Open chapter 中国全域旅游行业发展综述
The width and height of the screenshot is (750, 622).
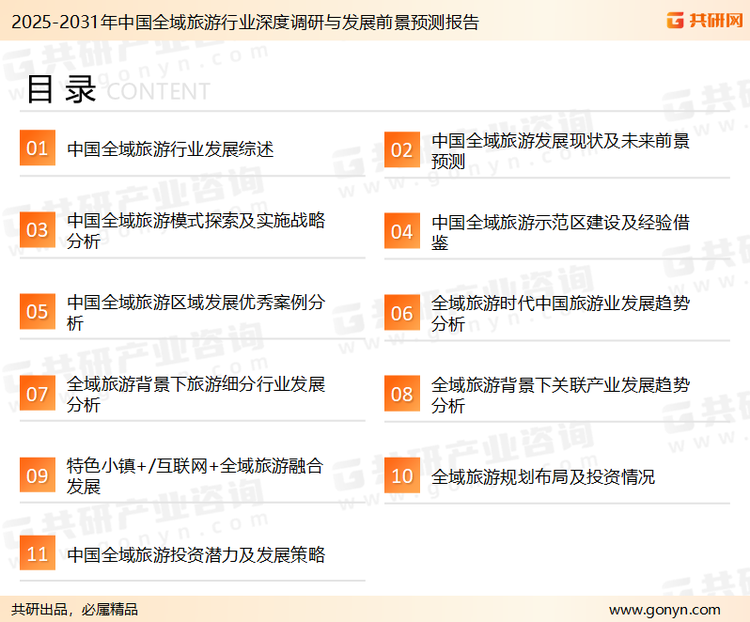click(x=170, y=150)
